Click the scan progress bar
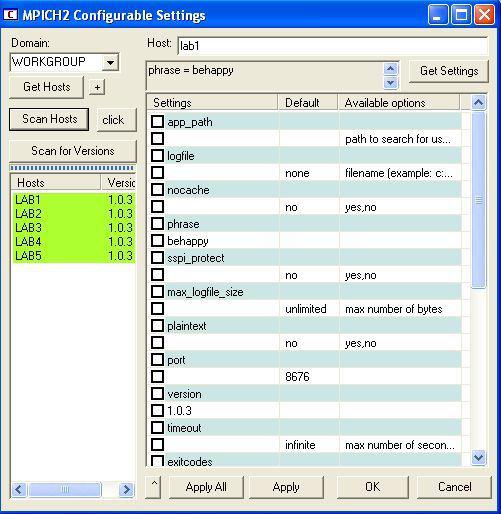 [x=72, y=168]
